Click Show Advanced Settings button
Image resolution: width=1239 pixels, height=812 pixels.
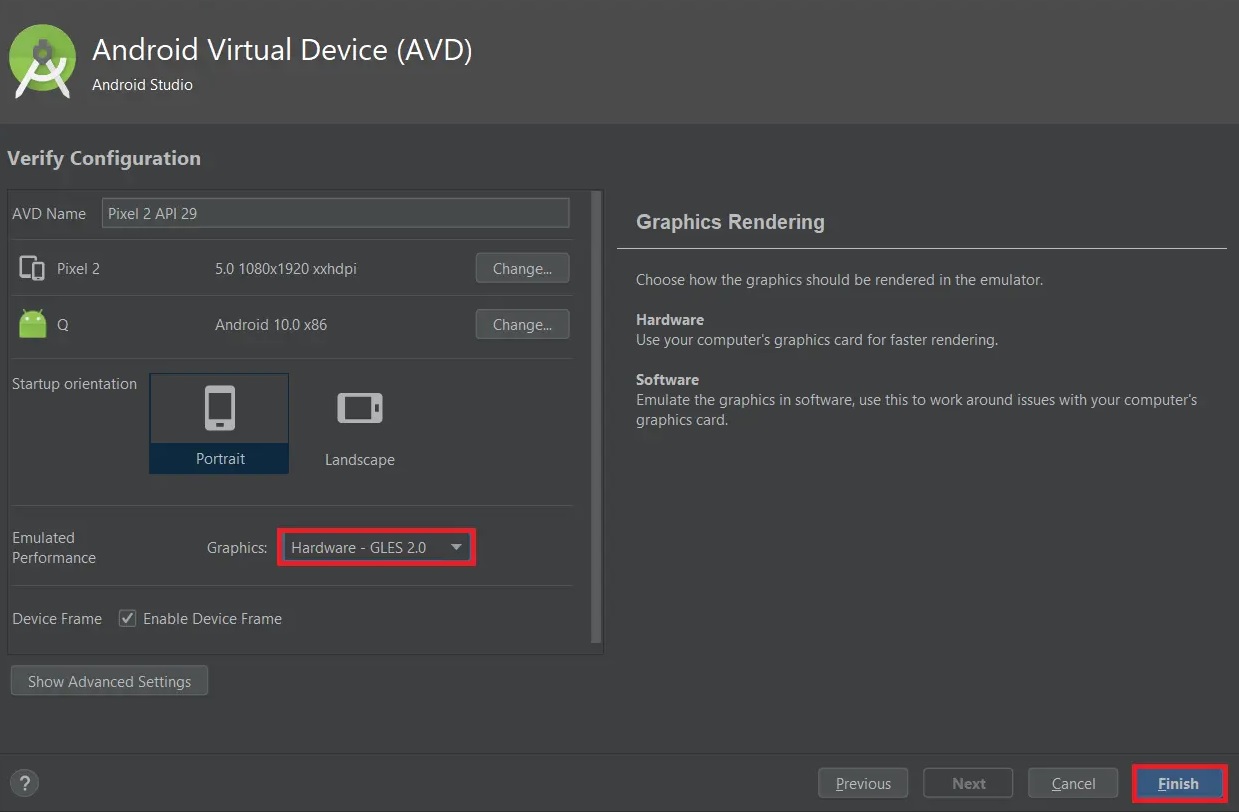[109, 681]
